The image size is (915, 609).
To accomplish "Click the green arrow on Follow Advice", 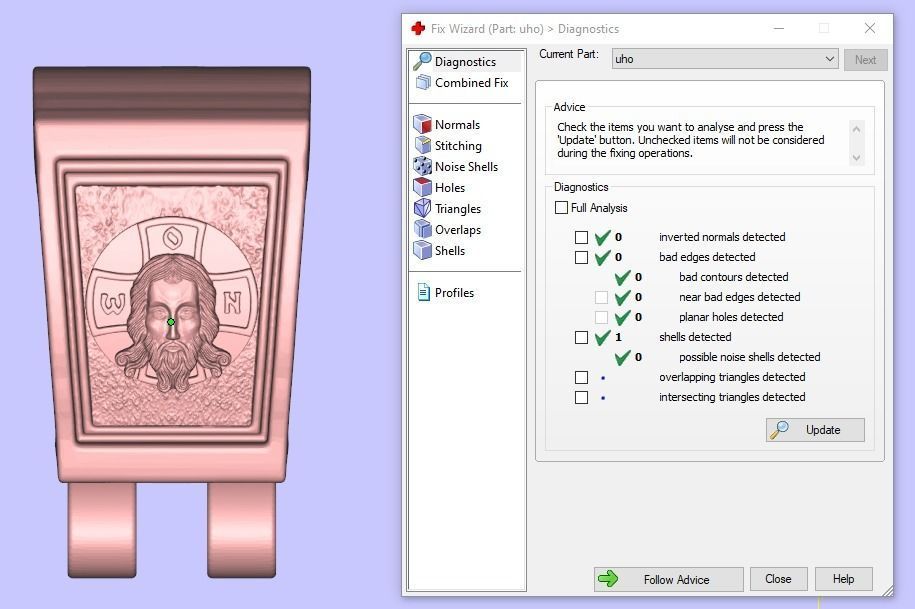I will (608, 579).
